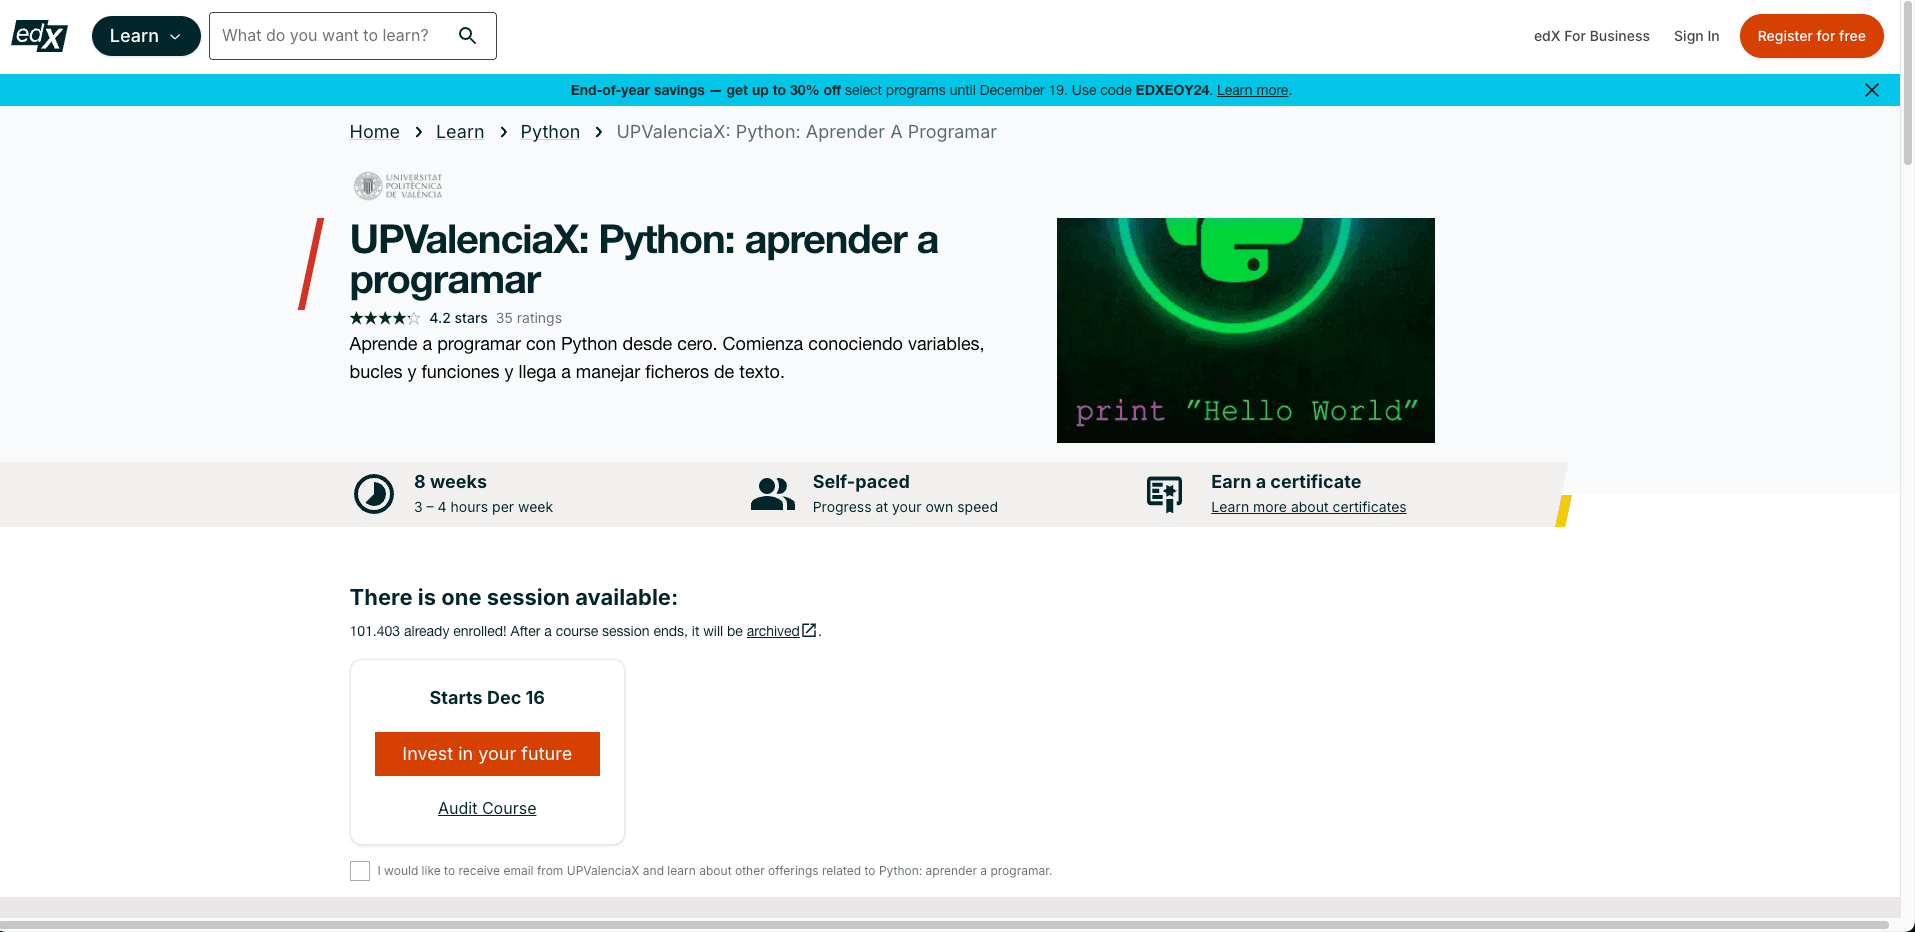Click the '8 weeks' text

click(x=450, y=482)
